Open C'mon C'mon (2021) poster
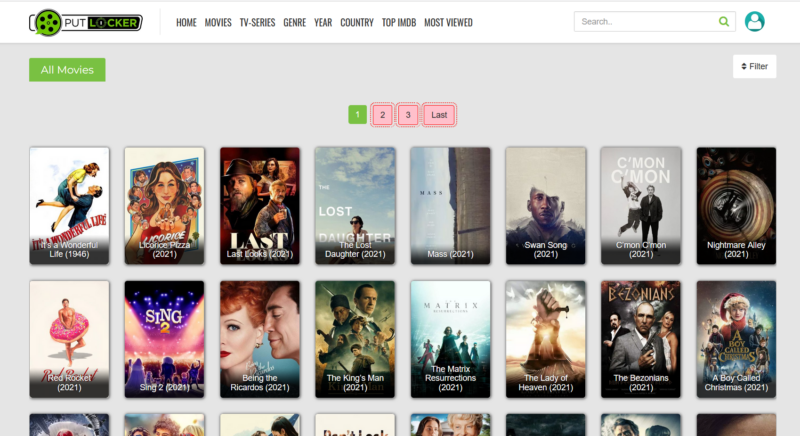Image resolution: width=800 pixels, height=436 pixels. (x=641, y=206)
